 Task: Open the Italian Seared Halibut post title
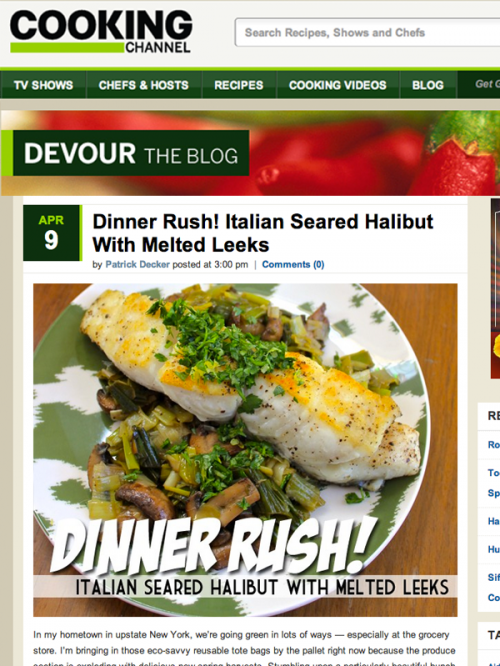(x=263, y=233)
